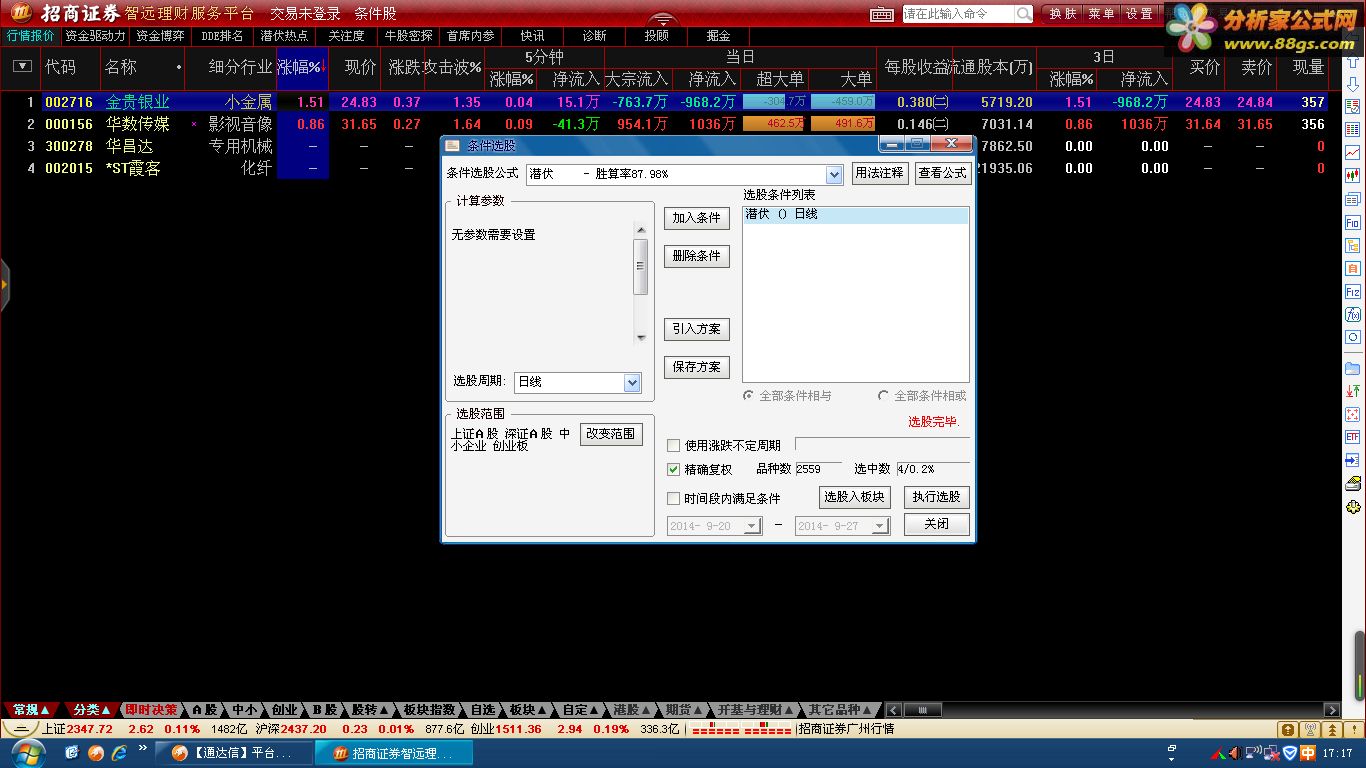Click the ETF sidebar icon

1353,437
